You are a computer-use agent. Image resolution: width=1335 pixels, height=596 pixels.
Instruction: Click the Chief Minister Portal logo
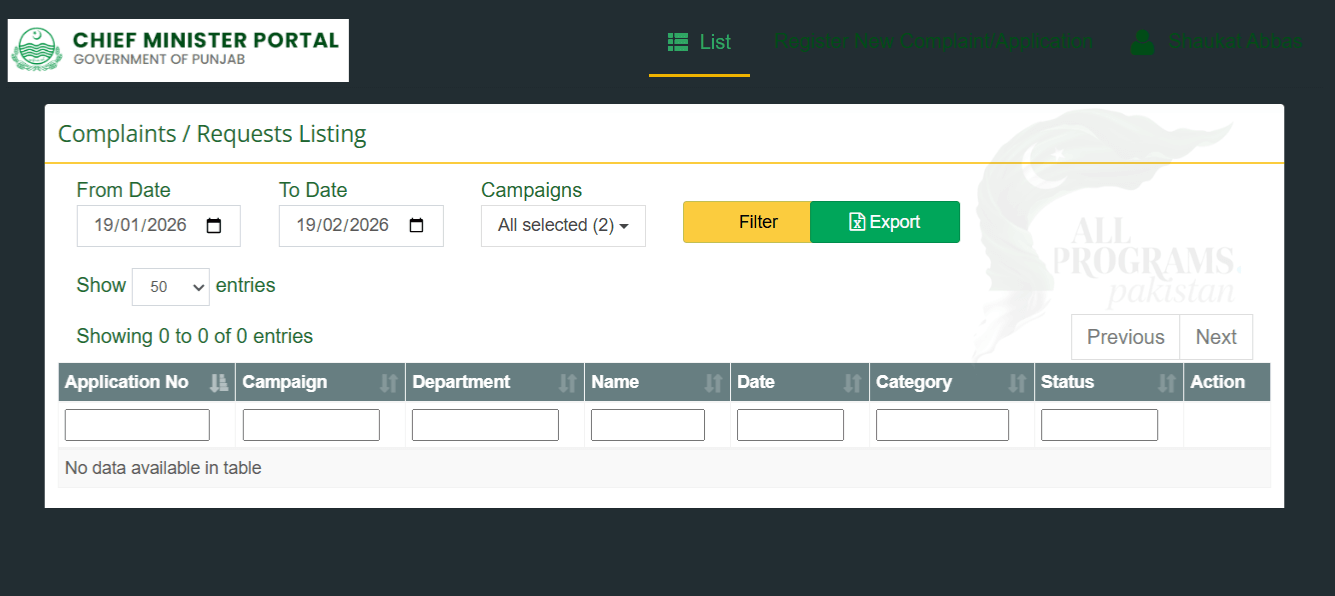point(178,50)
